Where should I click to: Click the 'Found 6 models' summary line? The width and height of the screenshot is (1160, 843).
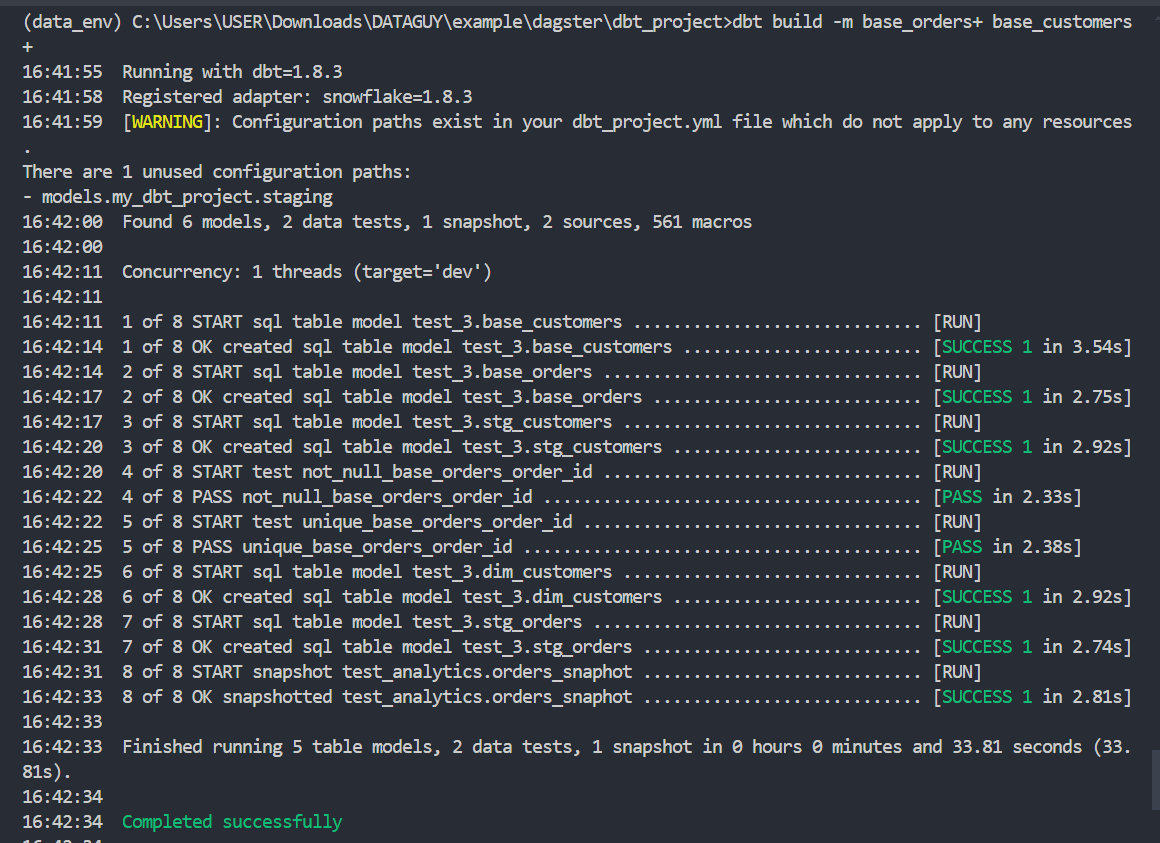[x=436, y=222]
